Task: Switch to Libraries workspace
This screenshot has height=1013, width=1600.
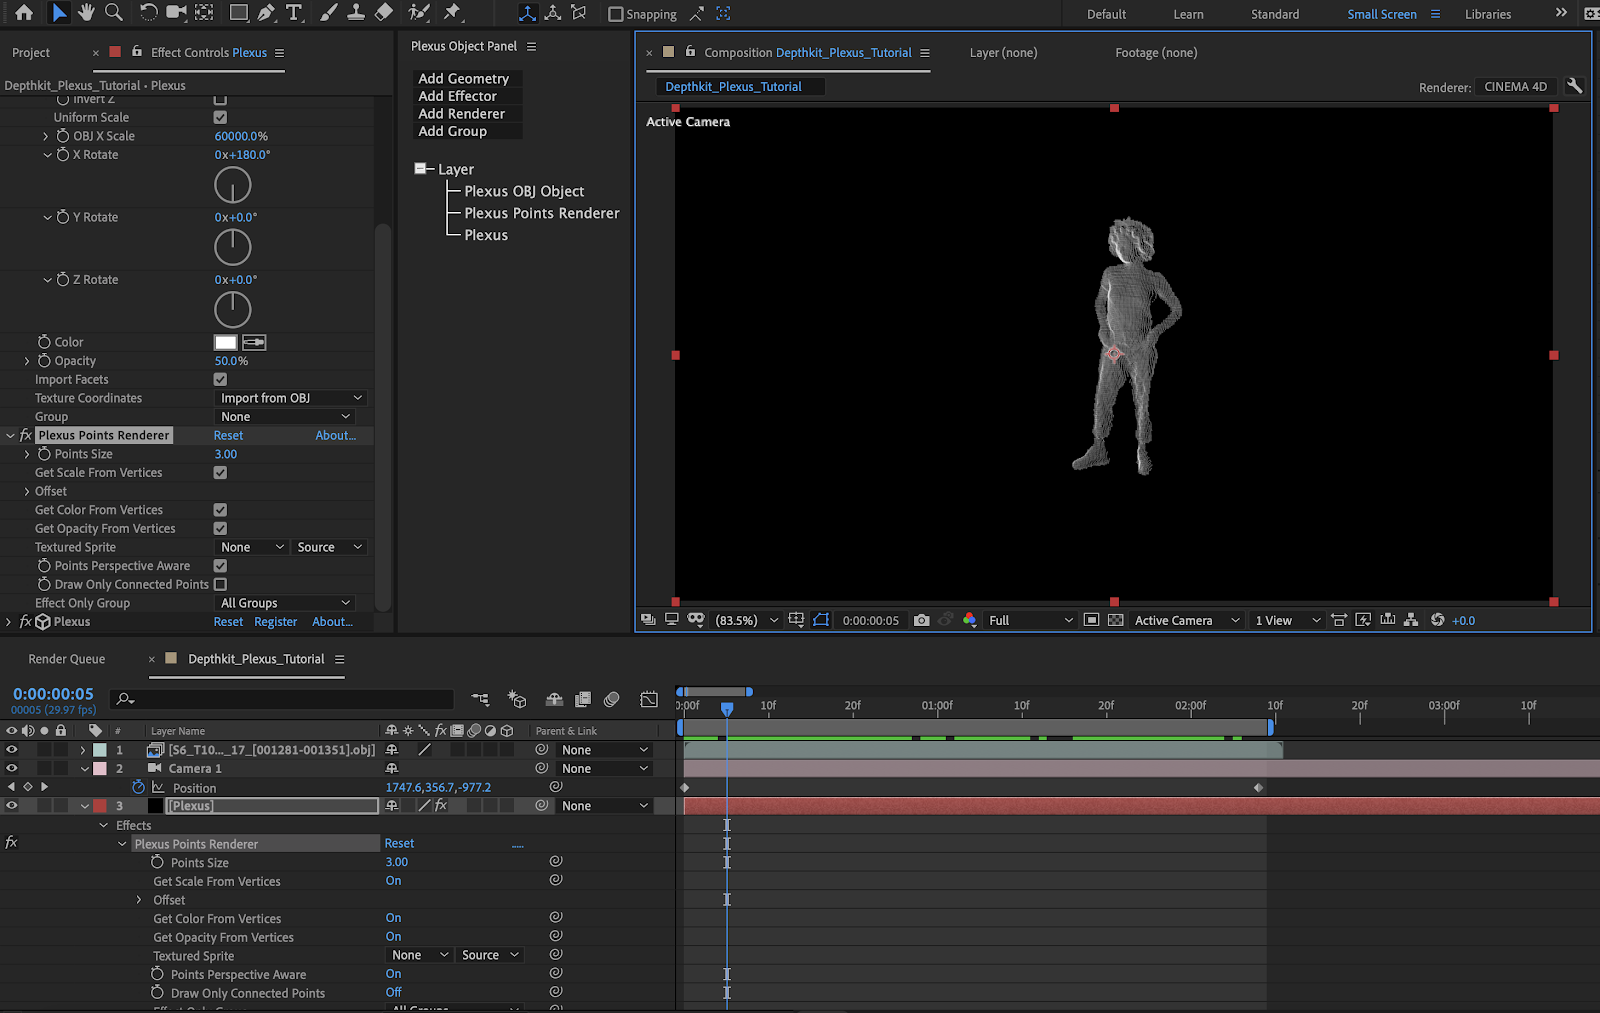Action: (x=1488, y=14)
